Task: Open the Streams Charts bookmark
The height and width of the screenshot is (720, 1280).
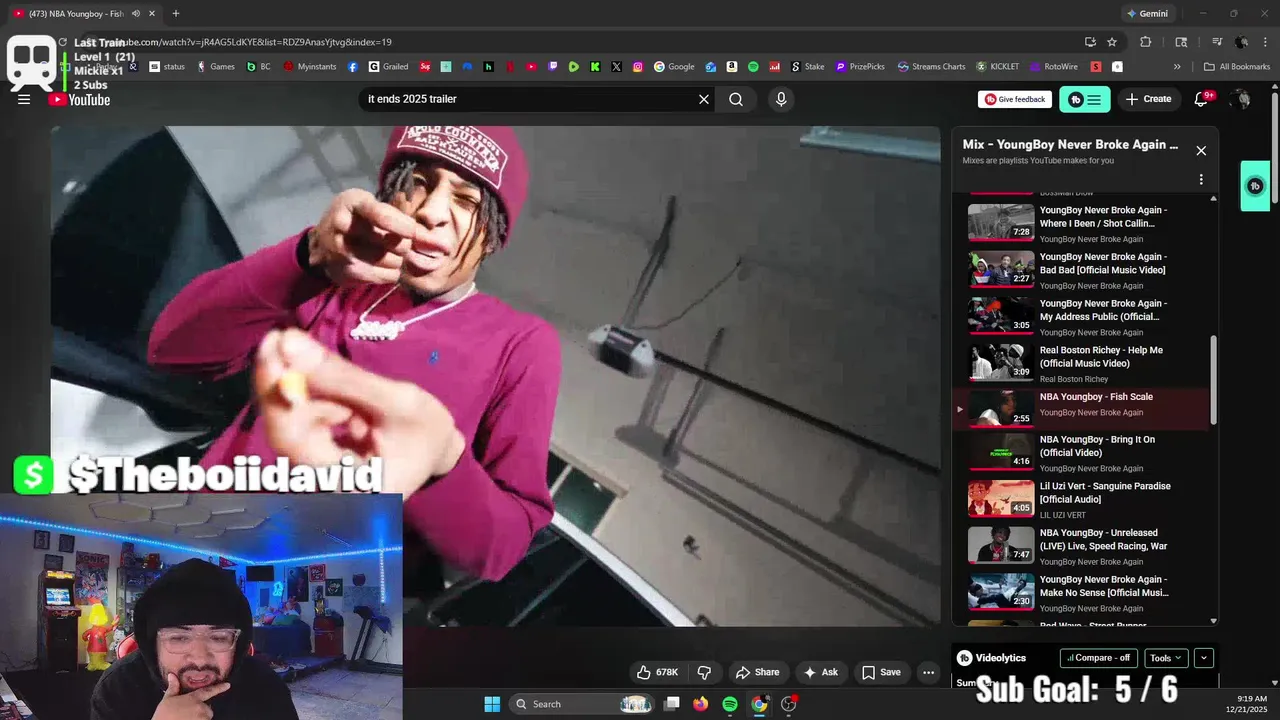Action: [x=931, y=67]
